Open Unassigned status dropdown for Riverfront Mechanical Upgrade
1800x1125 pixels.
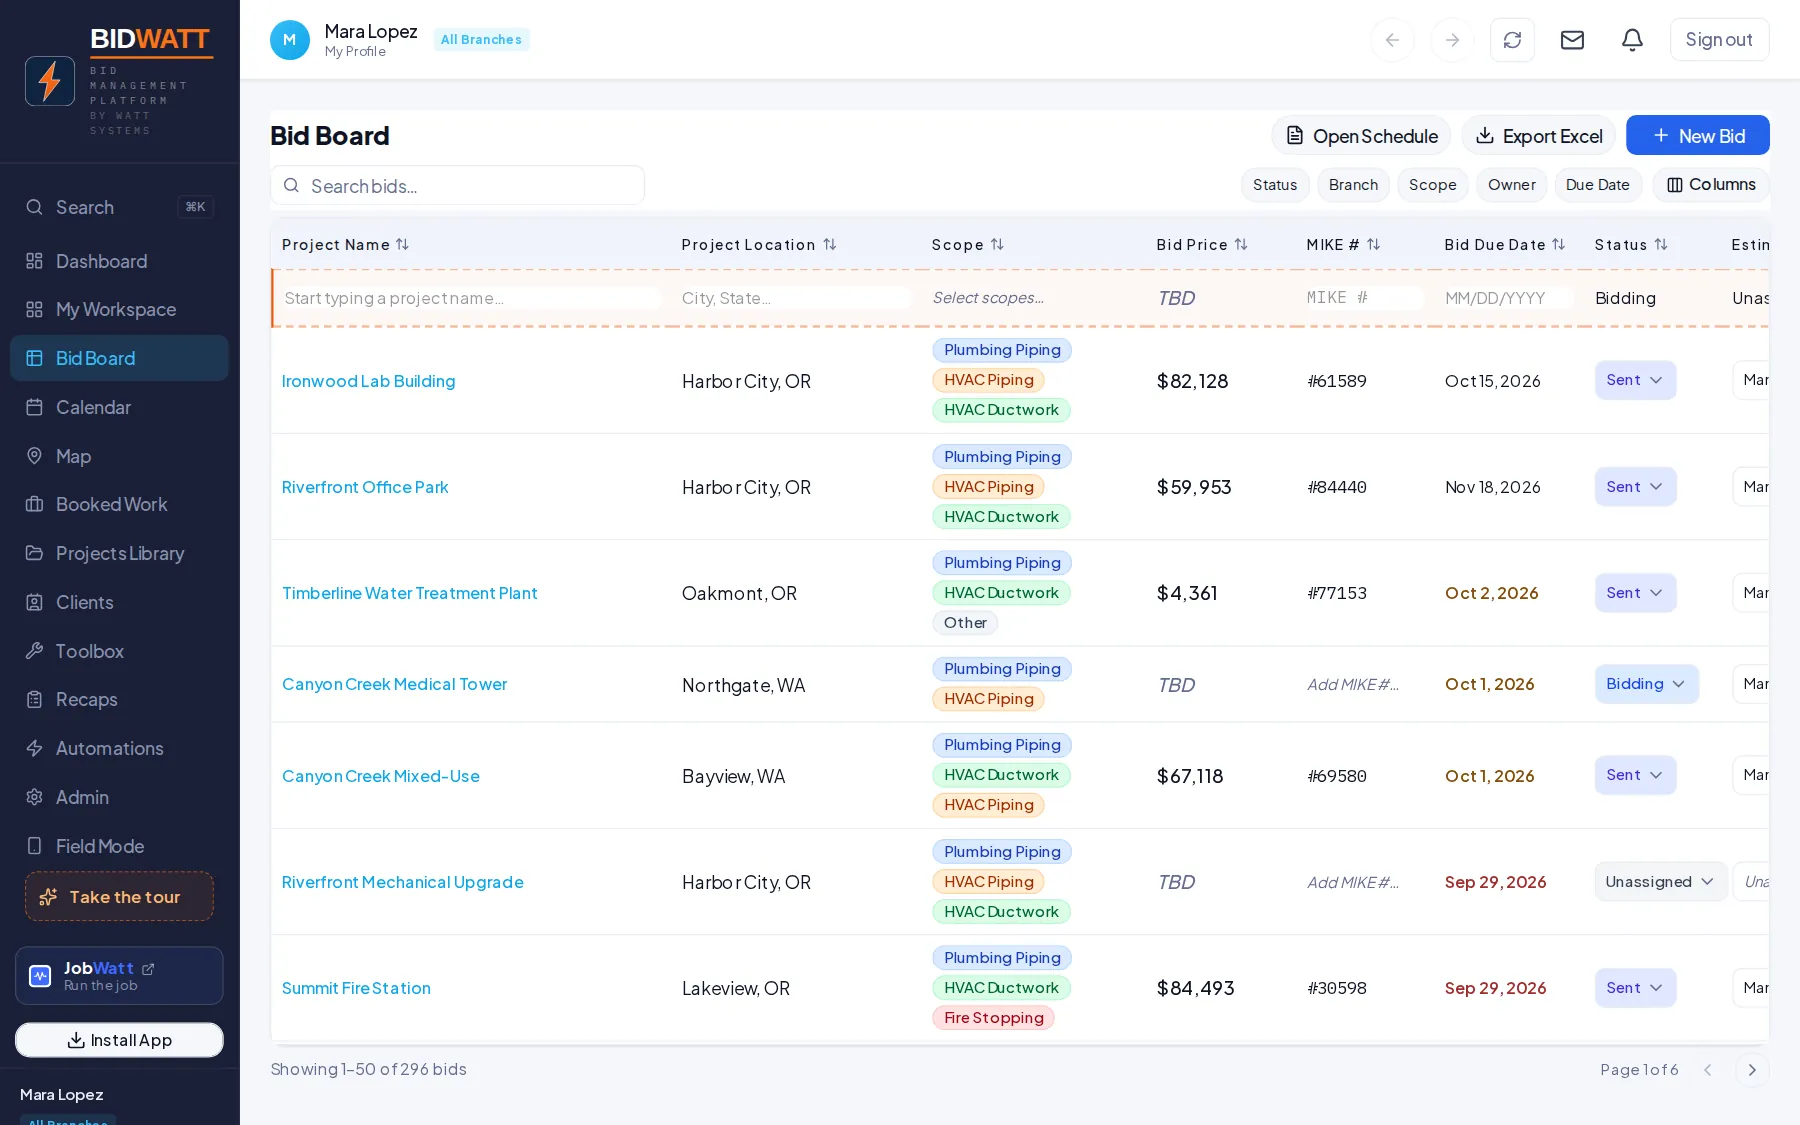click(1660, 882)
